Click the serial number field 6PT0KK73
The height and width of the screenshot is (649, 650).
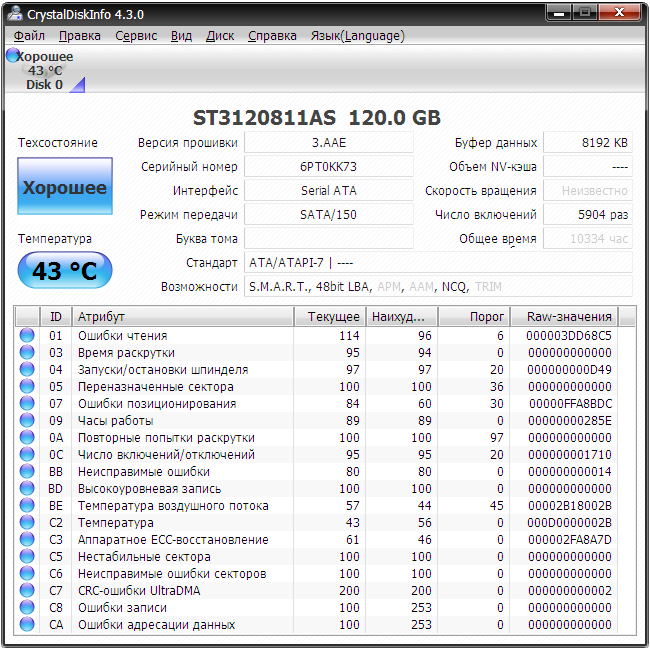click(329, 167)
